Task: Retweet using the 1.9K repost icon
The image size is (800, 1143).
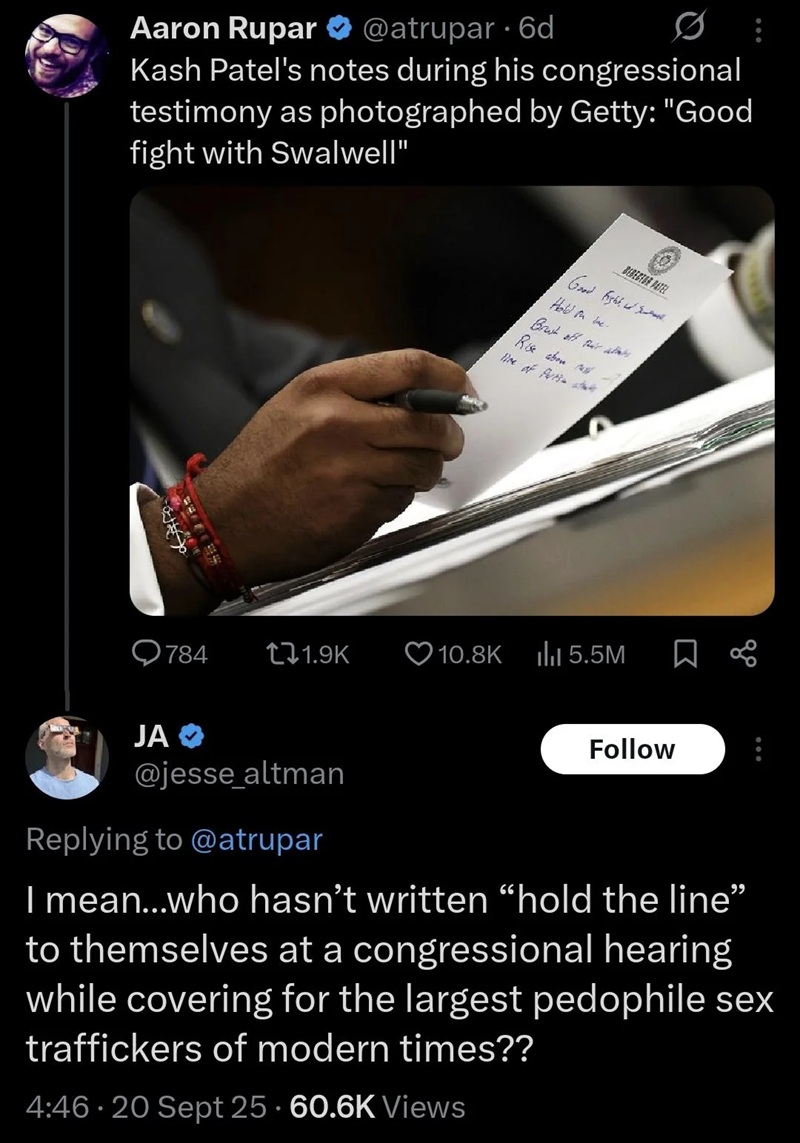Action: [307, 654]
